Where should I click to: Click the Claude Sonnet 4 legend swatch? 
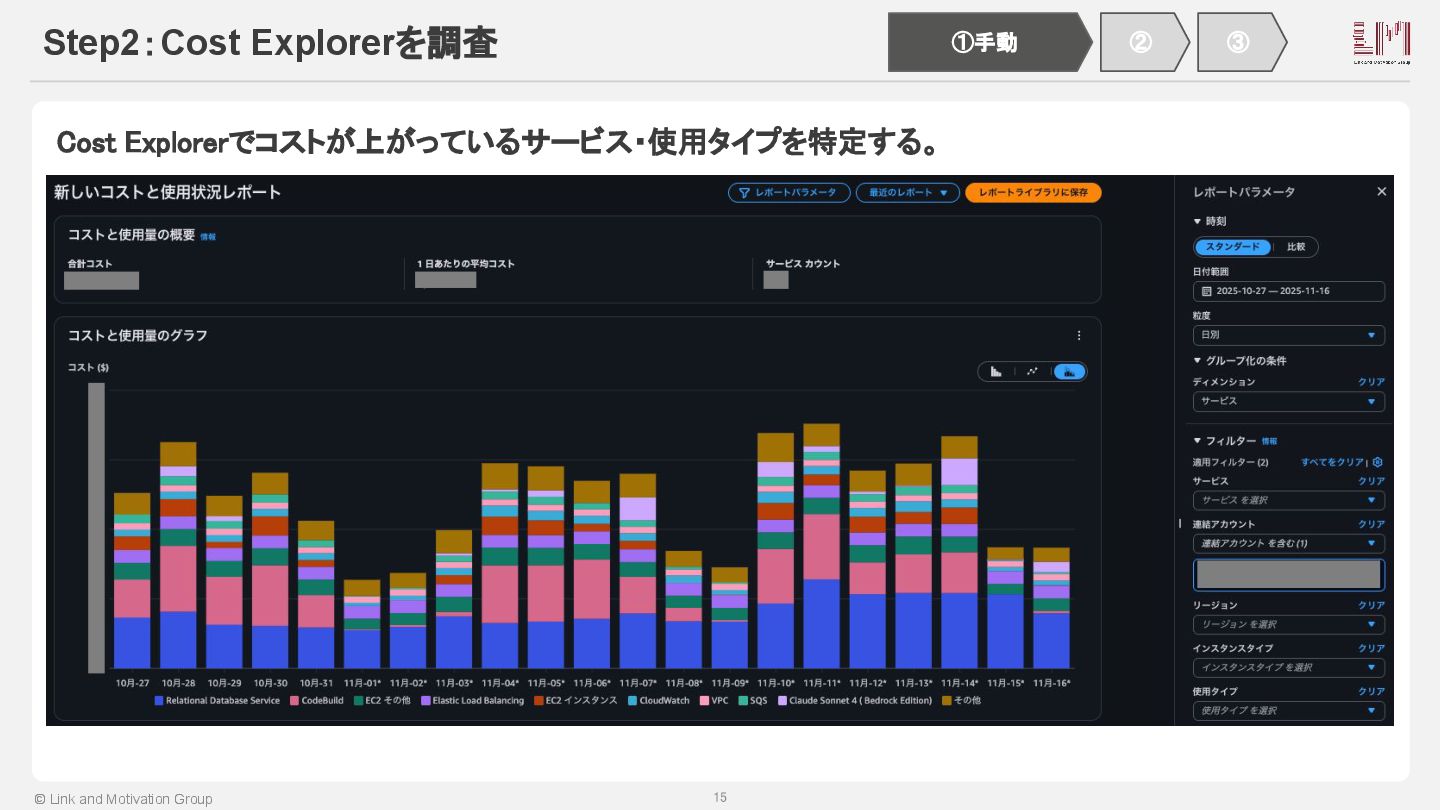tap(782, 701)
